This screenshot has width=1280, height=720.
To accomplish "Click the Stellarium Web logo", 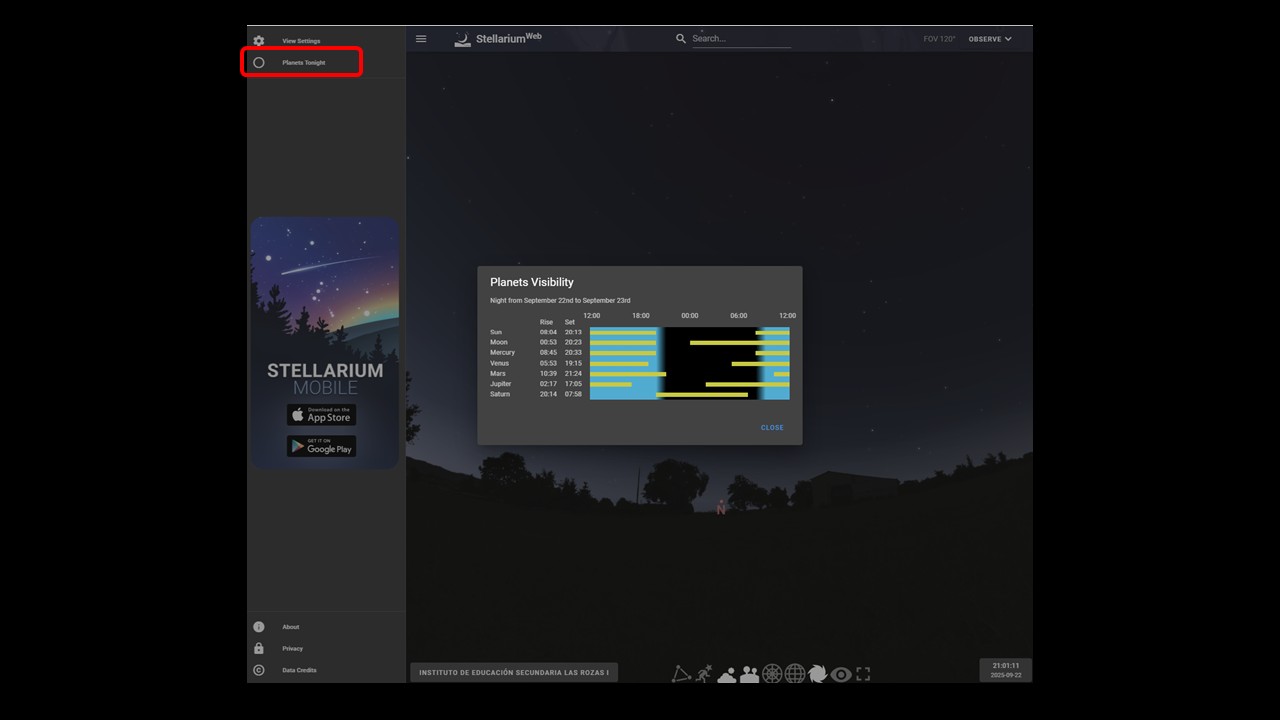I will tap(498, 39).
